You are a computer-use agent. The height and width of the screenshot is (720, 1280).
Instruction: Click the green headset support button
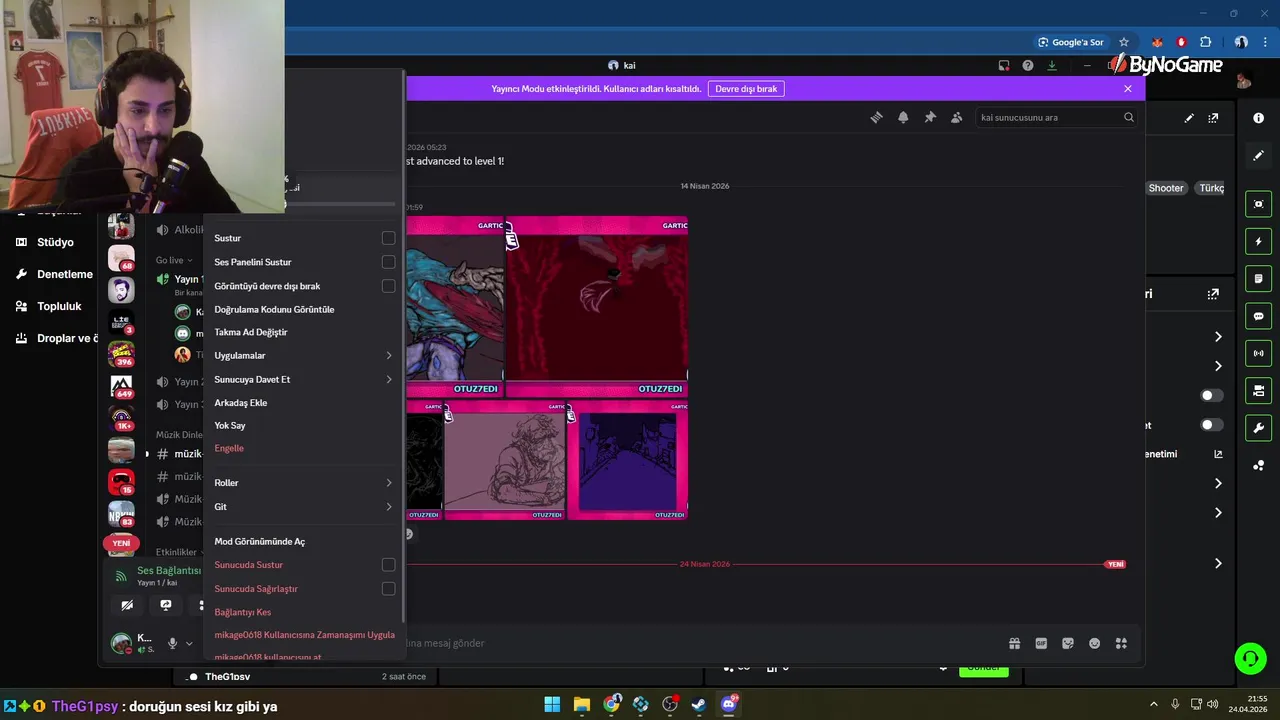tap(1250, 658)
